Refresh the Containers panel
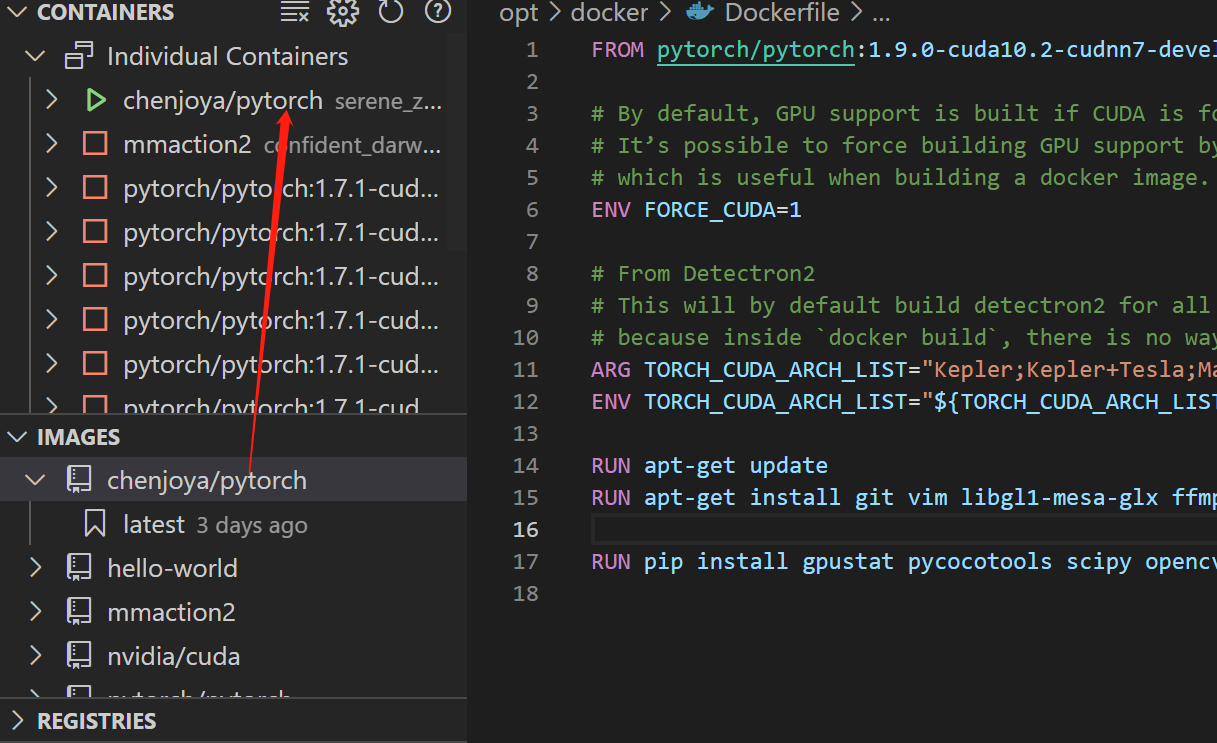1217x743 pixels. [x=390, y=13]
